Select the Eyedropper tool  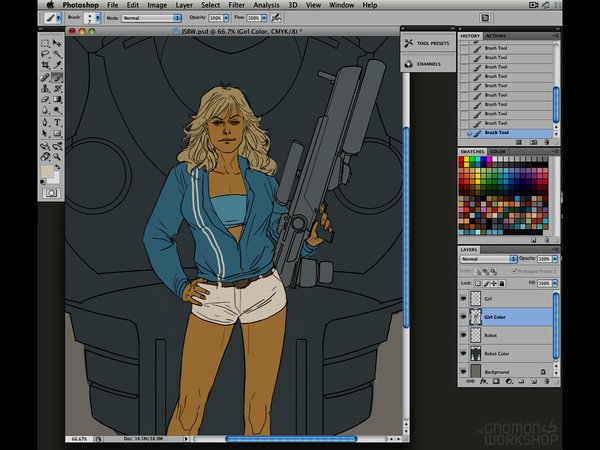[57, 65]
